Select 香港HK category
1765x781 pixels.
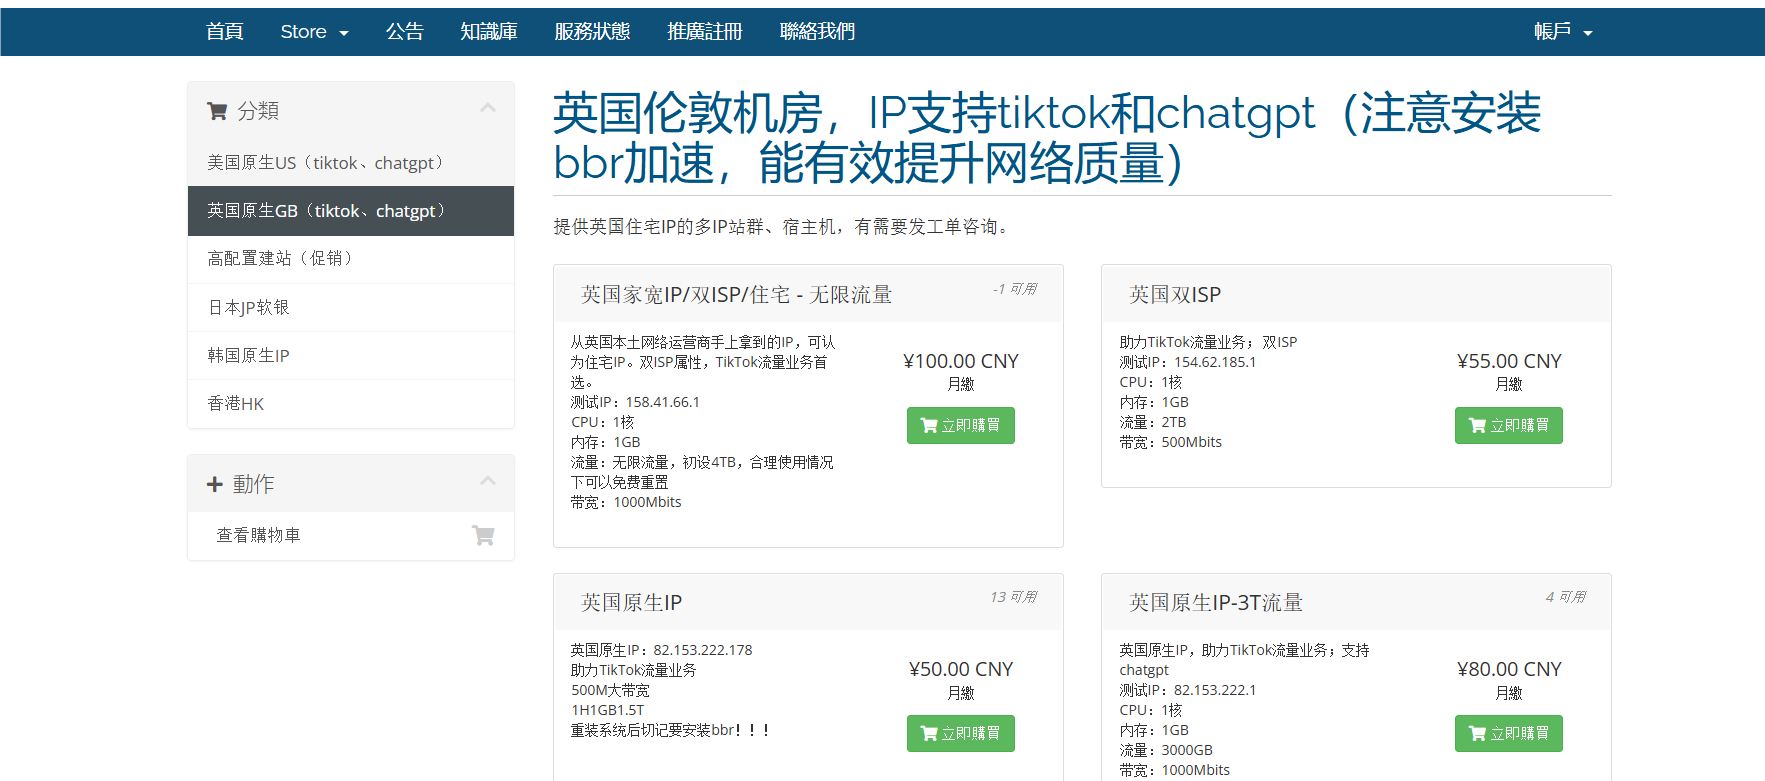pyautogui.click(x=351, y=403)
